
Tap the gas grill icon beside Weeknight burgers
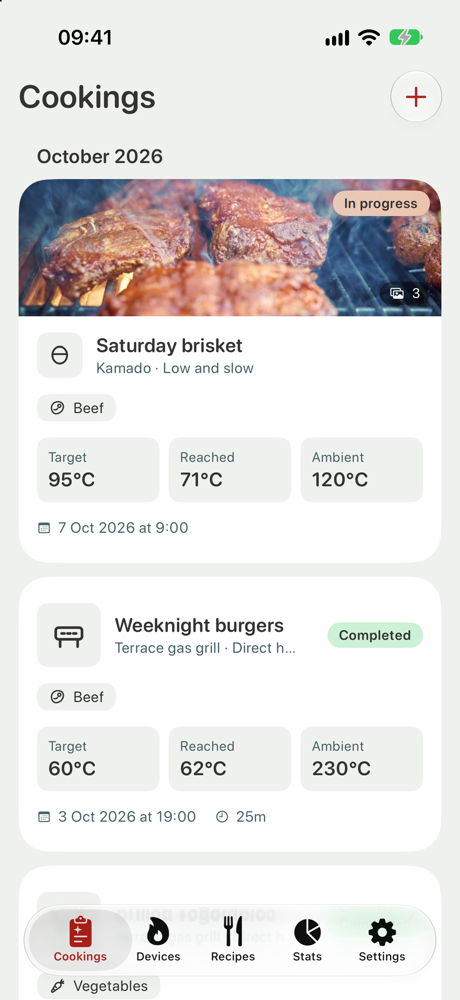click(69, 635)
